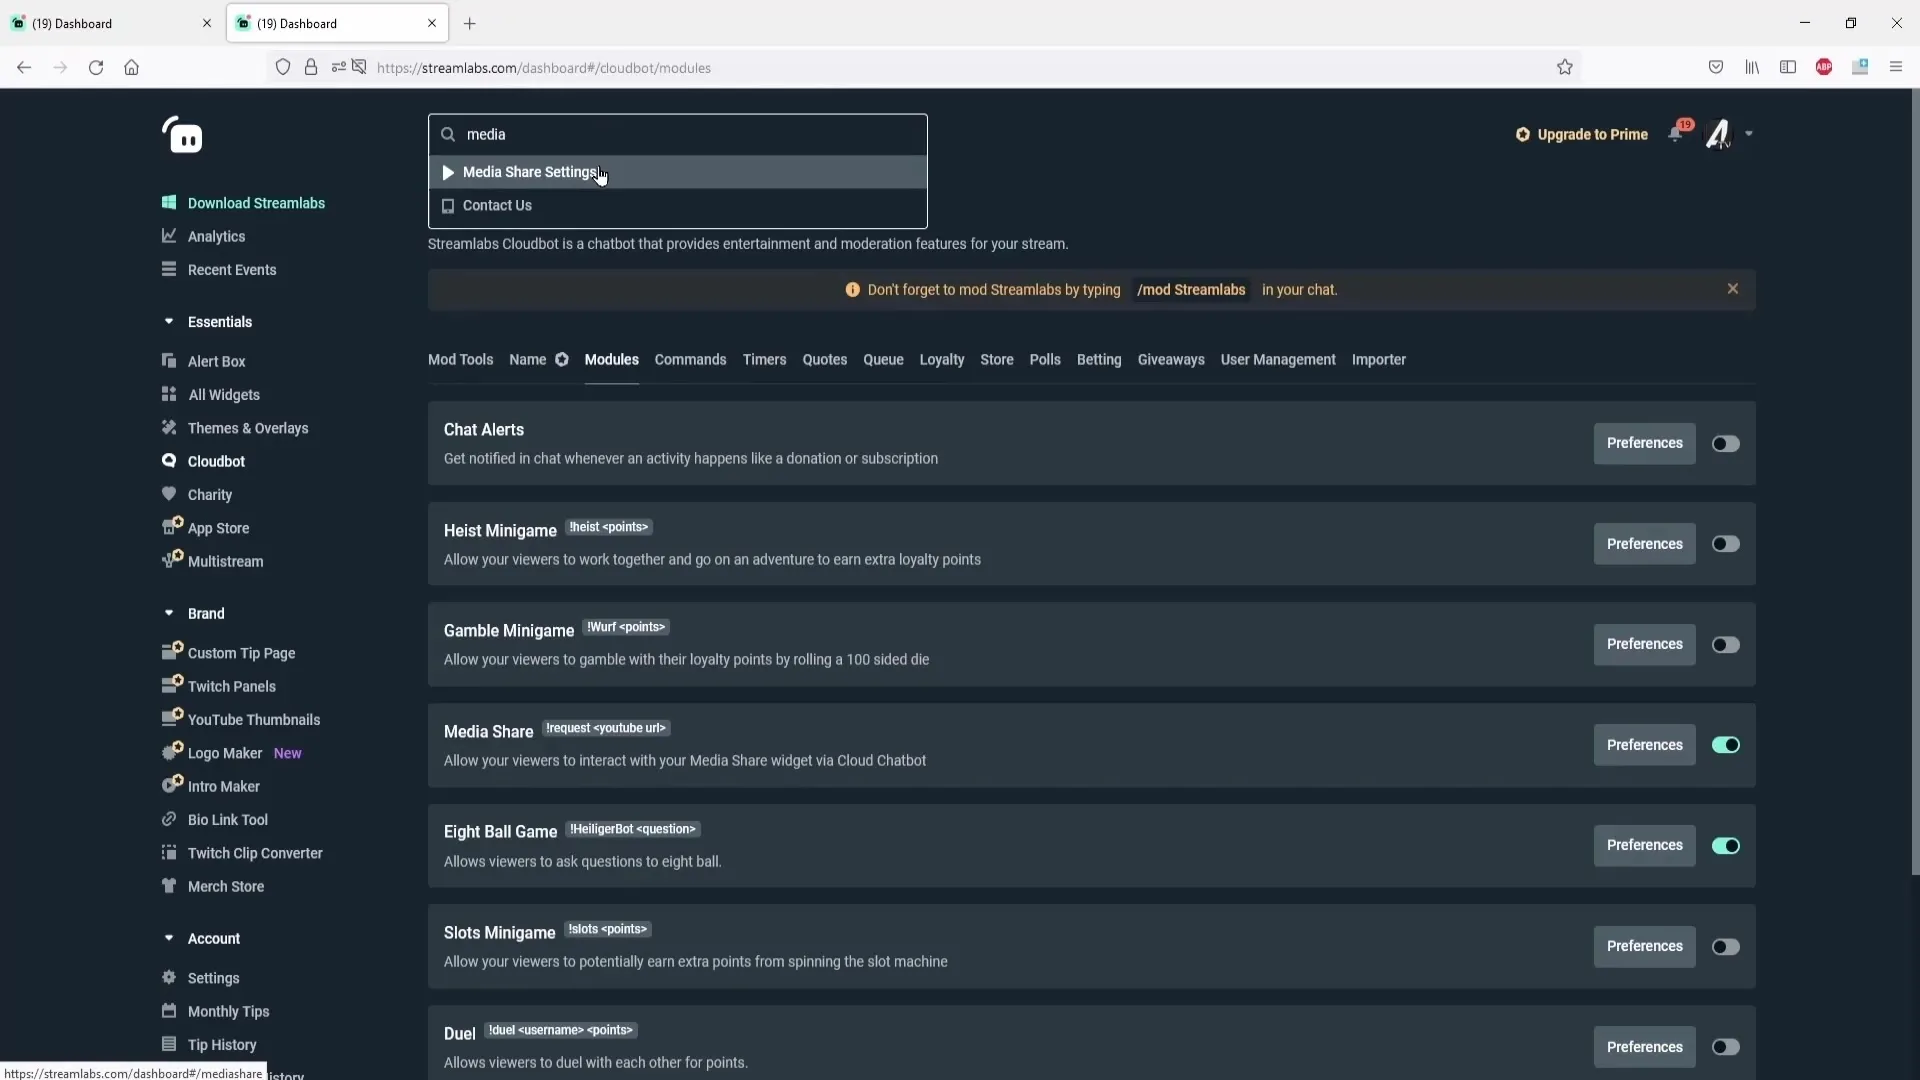Open the notifications bell icon
1920x1080 pixels.
pyautogui.click(x=1677, y=132)
